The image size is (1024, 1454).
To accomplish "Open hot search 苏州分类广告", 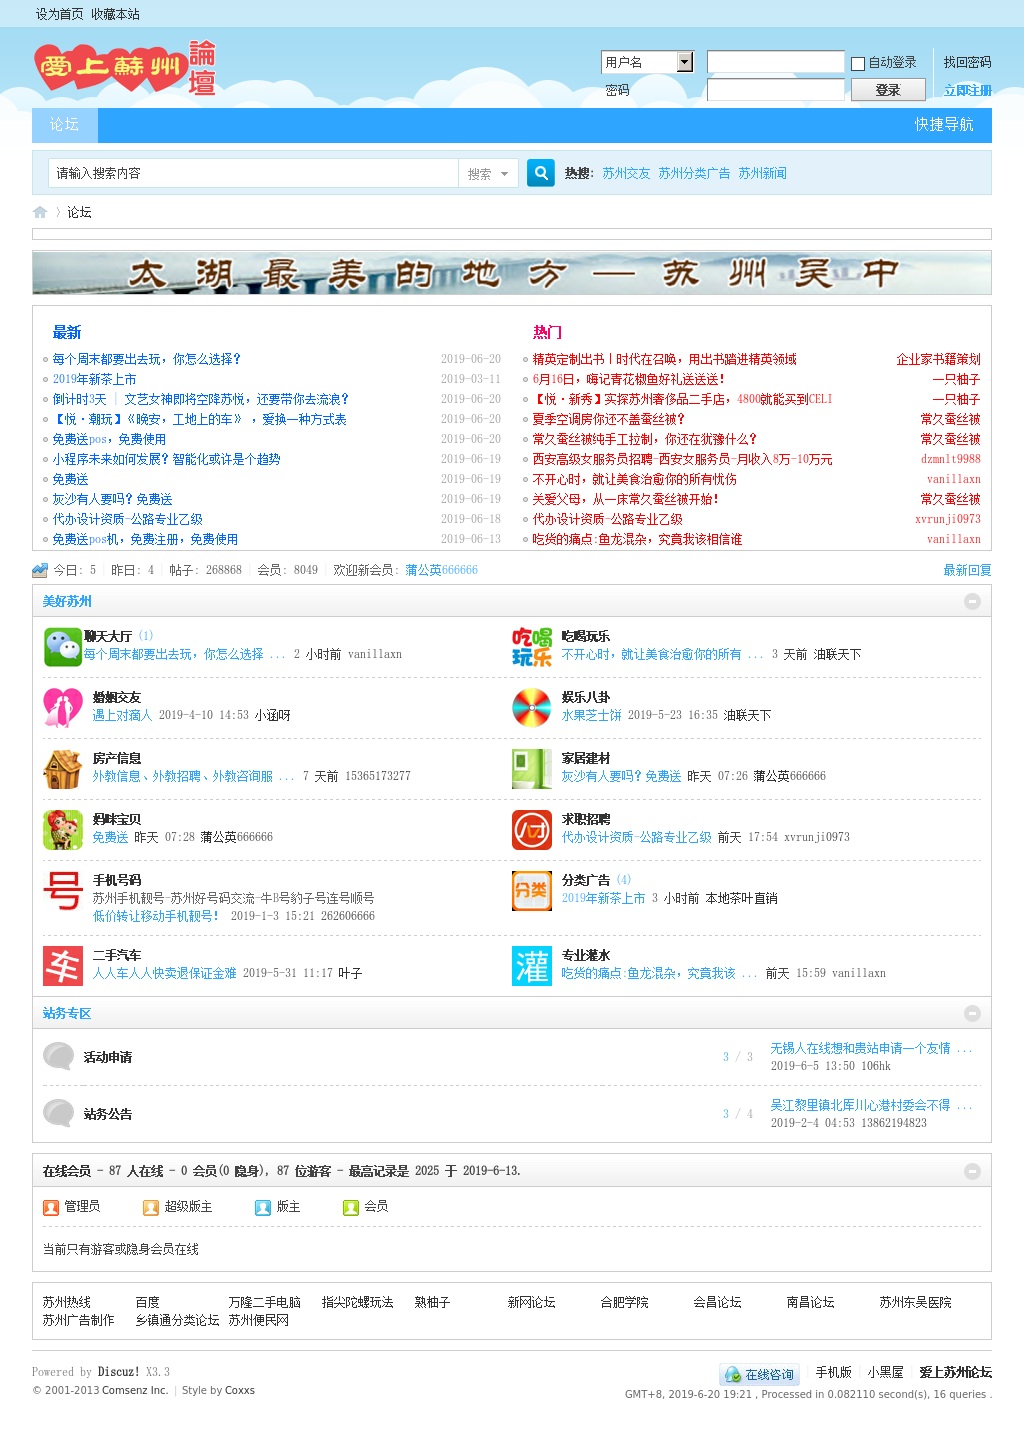I will (x=694, y=173).
